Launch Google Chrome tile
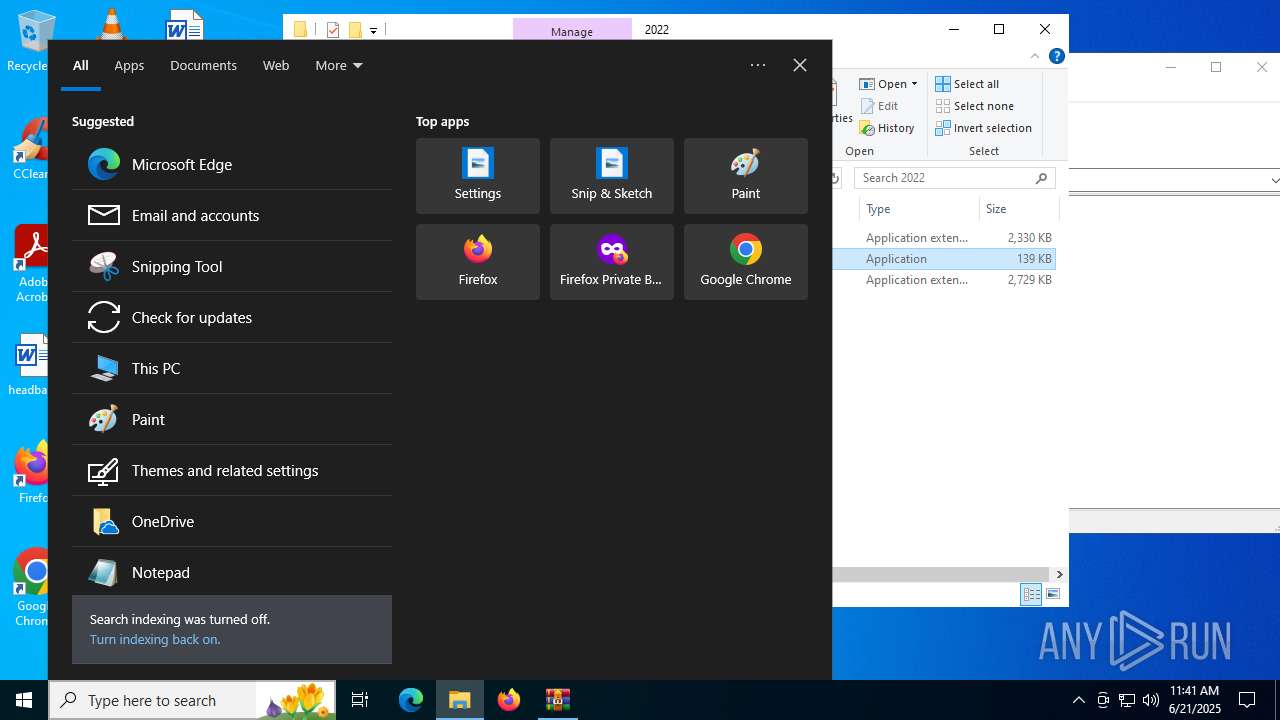This screenshot has height=720, width=1280. point(746,262)
